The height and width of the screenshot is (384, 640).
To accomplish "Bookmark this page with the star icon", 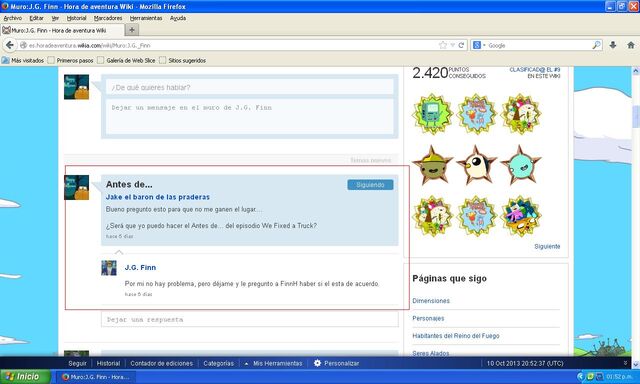I will coord(443,45).
